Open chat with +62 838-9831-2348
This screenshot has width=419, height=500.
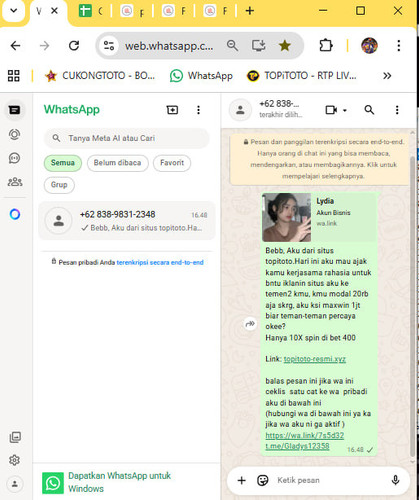pyautogui.click(x=127, y=221)
